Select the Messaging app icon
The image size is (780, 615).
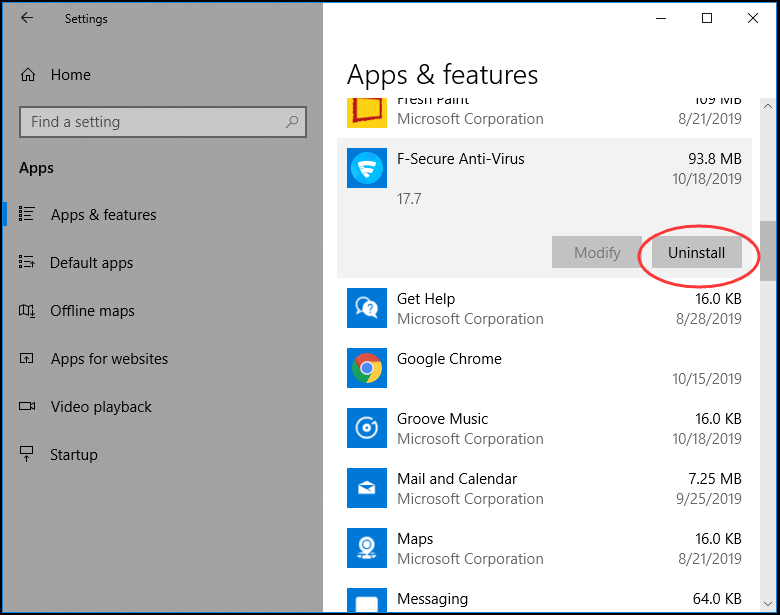[x=367, y=601]
